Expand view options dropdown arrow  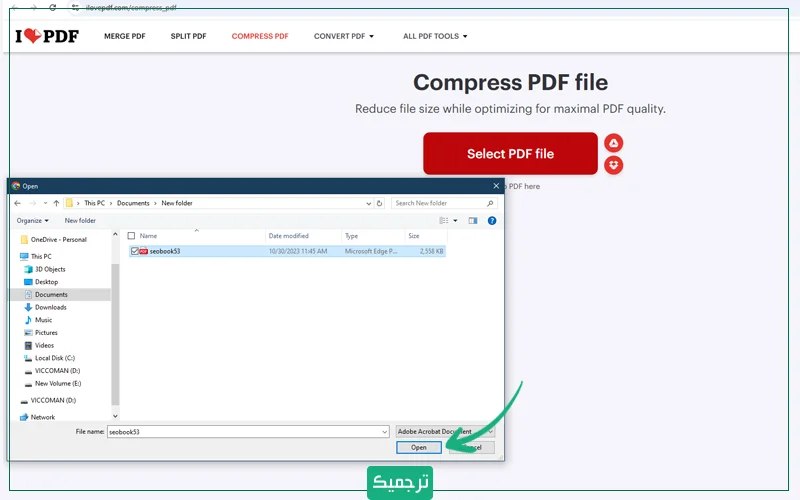455,220
